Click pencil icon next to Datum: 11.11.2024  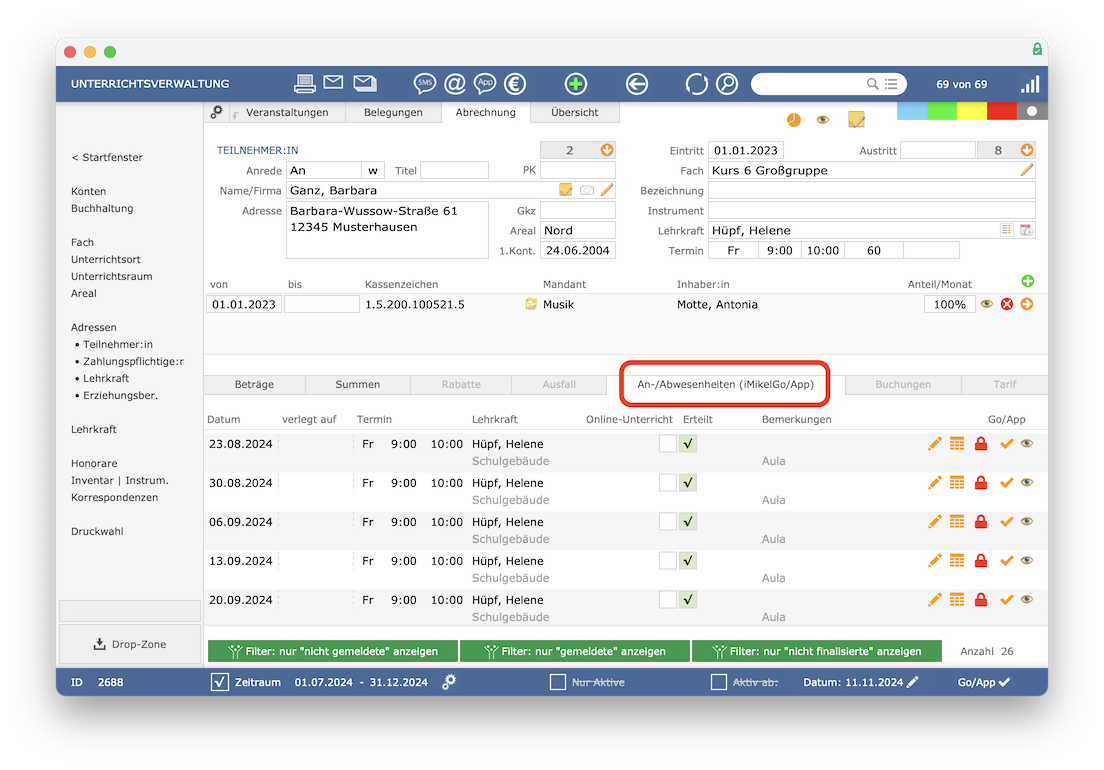[x=912, y=681]
